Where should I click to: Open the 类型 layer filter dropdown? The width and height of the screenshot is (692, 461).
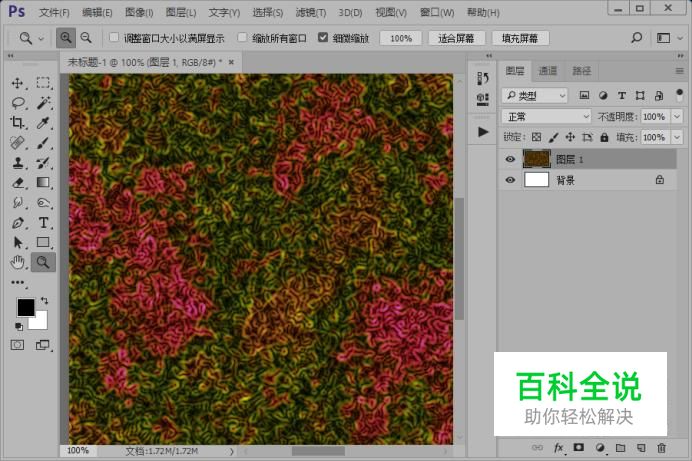click(534, 95)
